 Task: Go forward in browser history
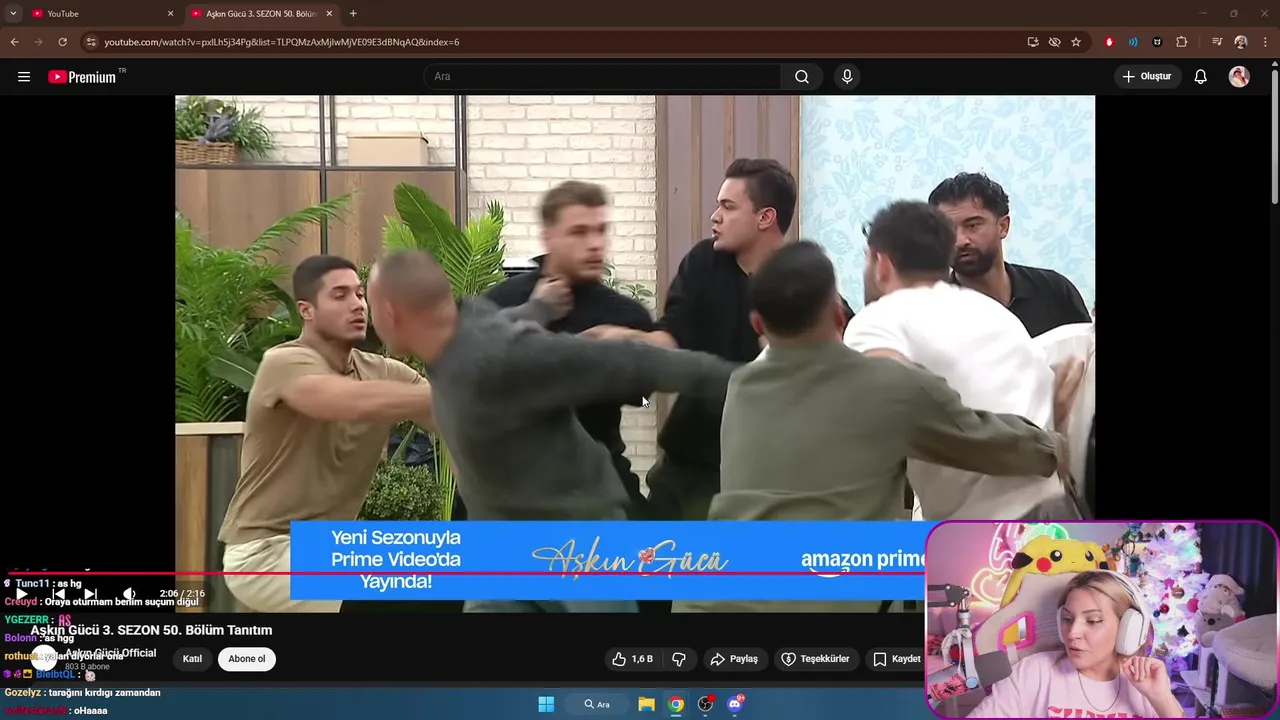pyautogui.click(x=38, y=42)
